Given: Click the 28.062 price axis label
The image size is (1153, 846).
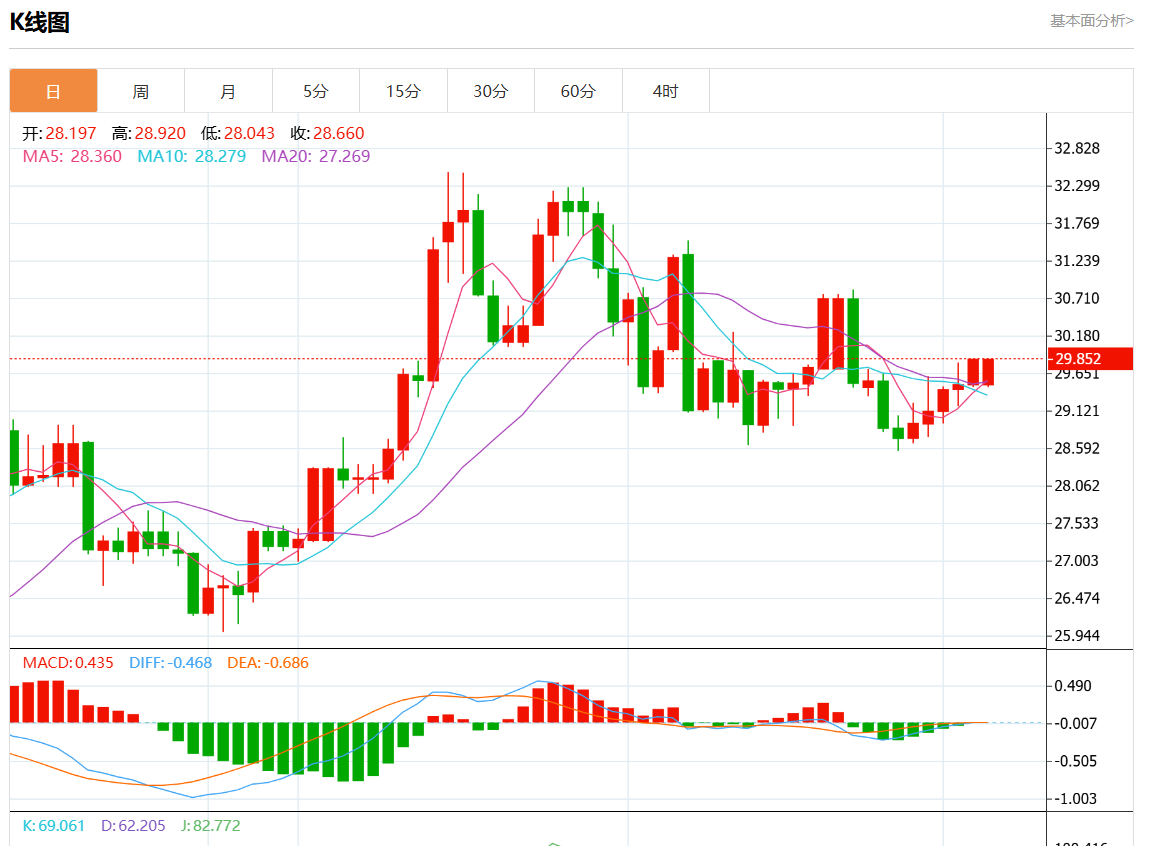Looking at the screenshot, I should pyautogui.click(x=1077, y=486).
